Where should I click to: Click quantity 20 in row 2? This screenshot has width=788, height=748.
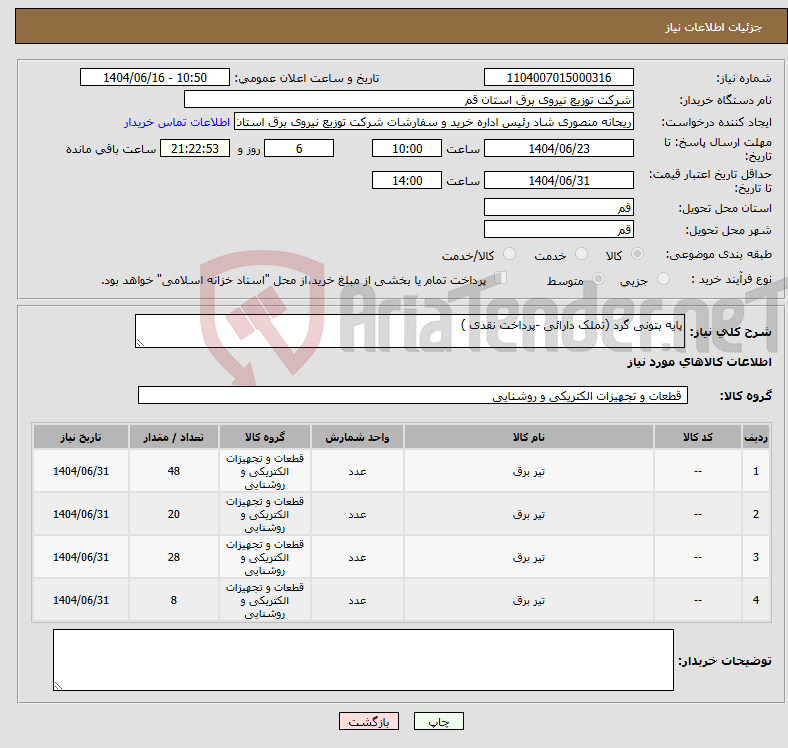tap(173, 514)
